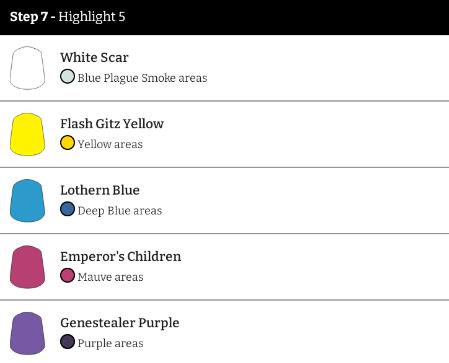The height and width of the screenshot is (363, 449).
Task: Click the Deep Blue areas color circle
Action: coord(67,209)
